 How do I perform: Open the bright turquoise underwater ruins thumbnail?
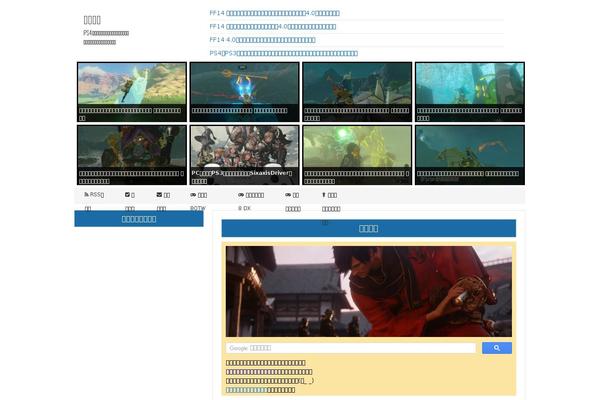(470, 92)
